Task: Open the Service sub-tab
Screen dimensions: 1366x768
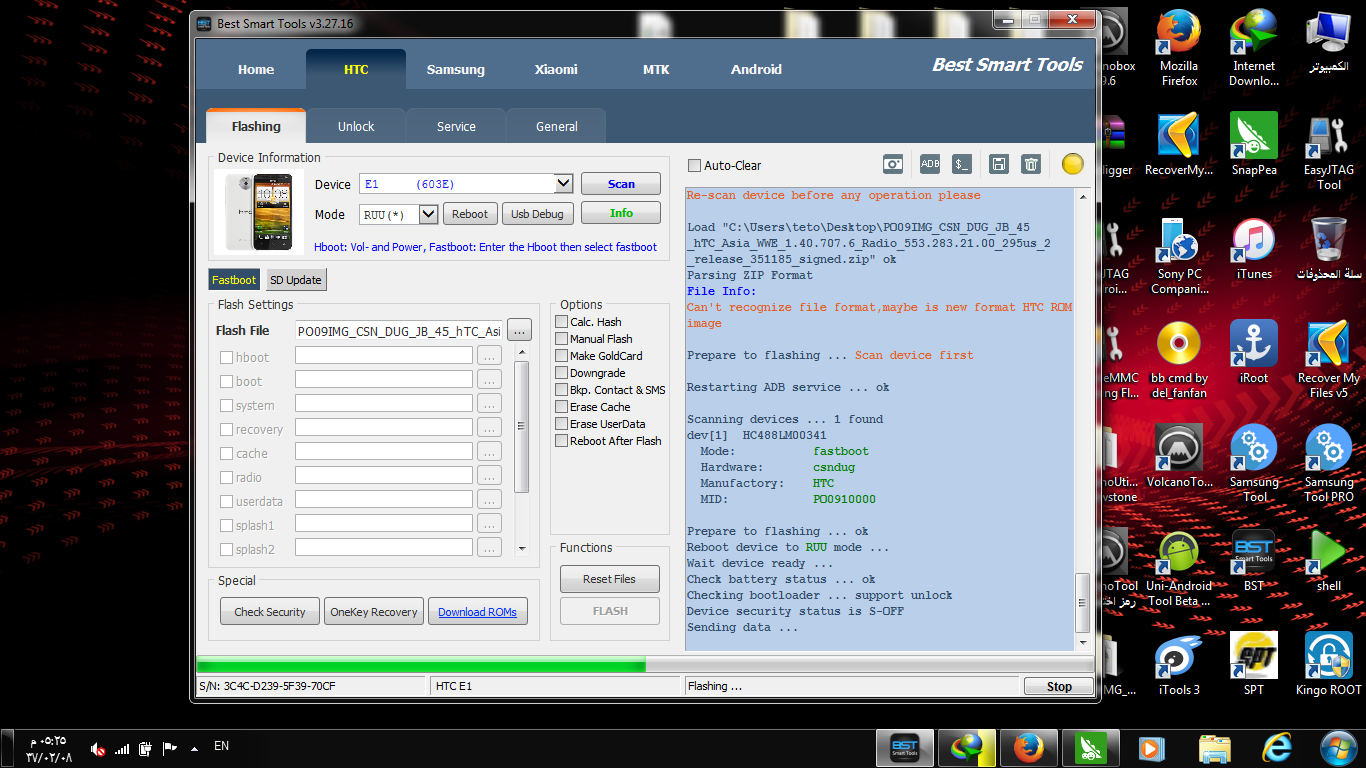Action: [x=456, y=127]
